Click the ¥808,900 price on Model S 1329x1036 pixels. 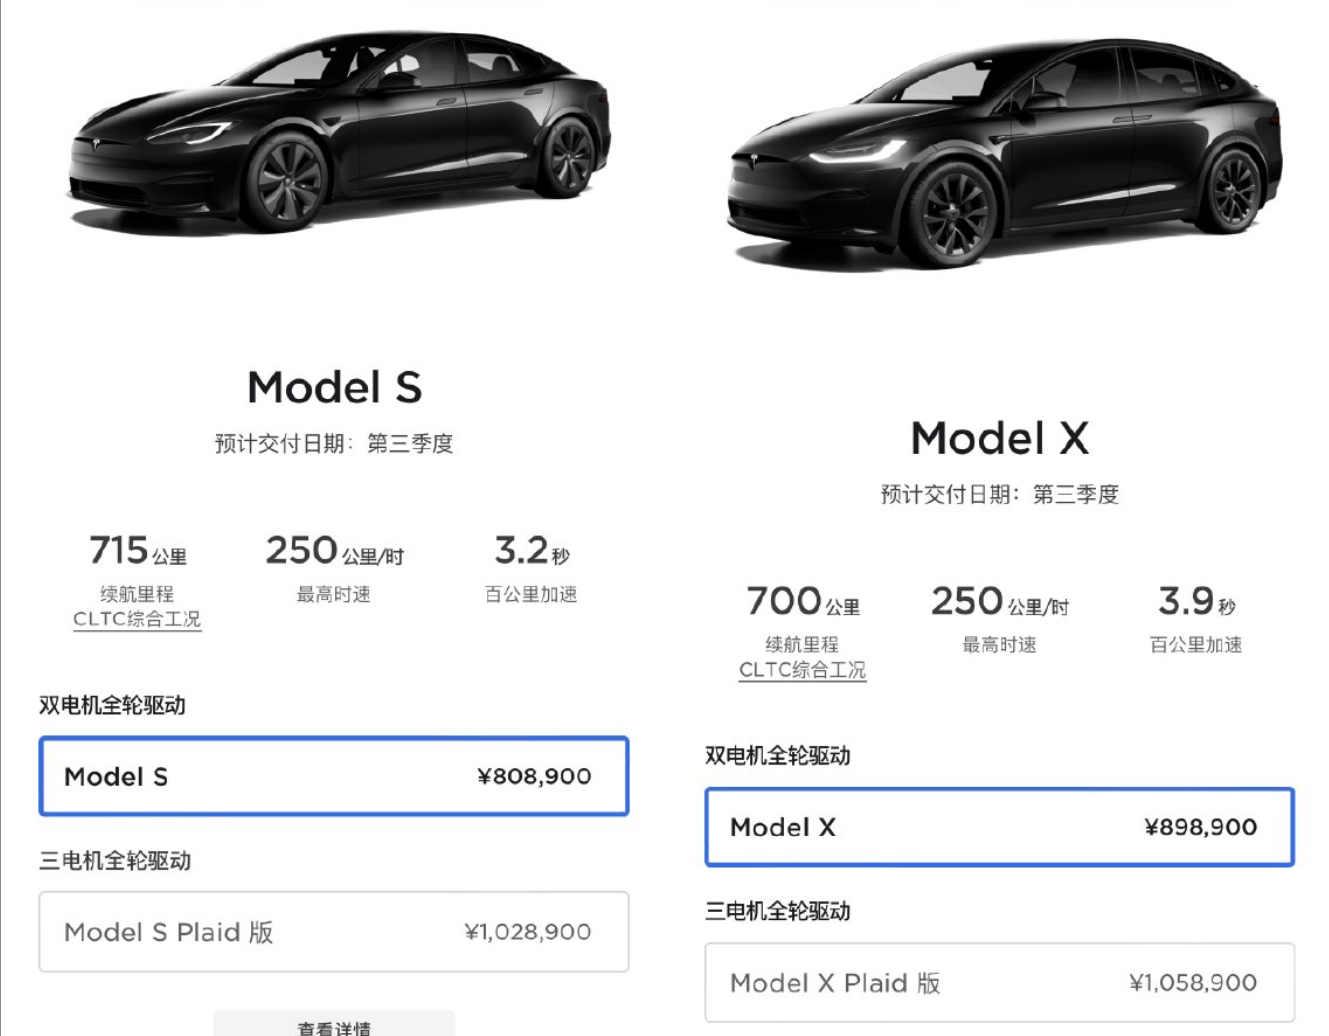coord(534,776)
